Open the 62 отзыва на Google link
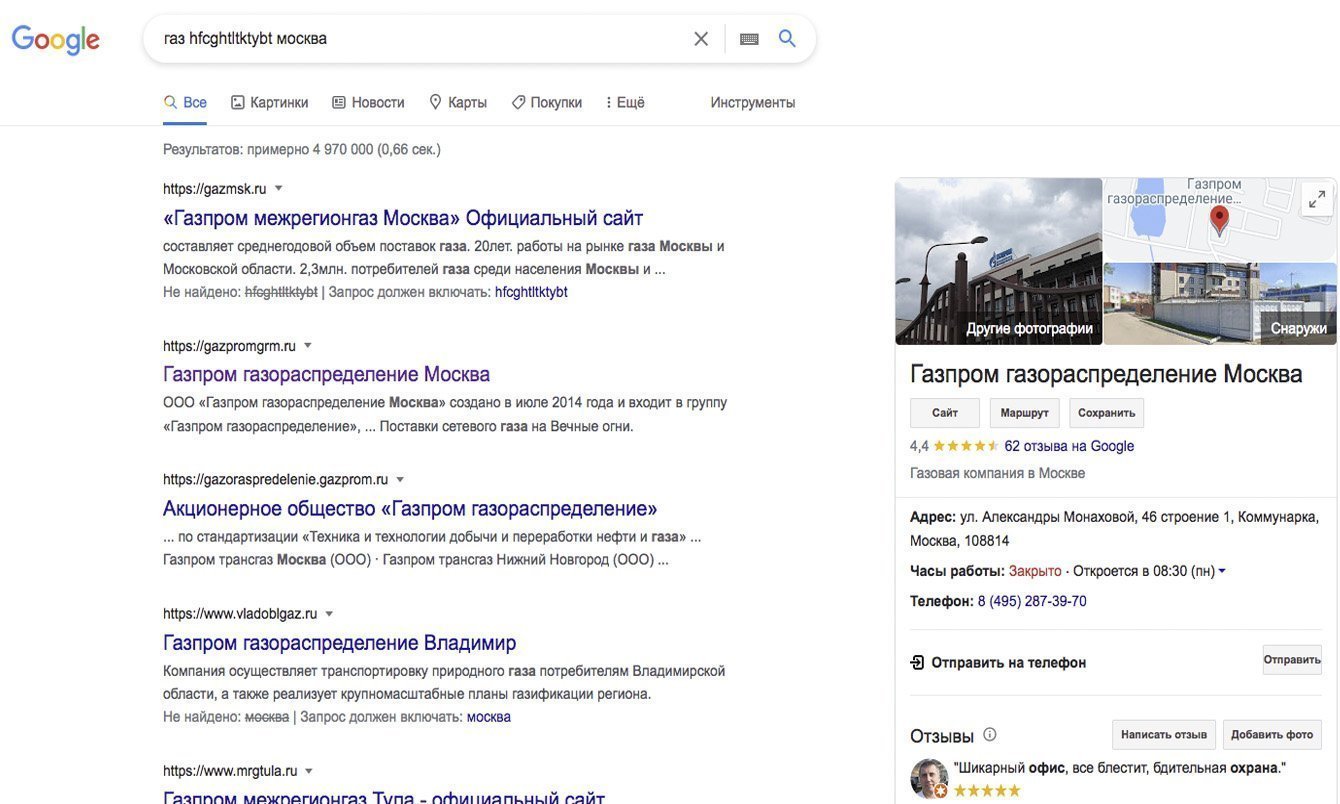 (1069, 446)
